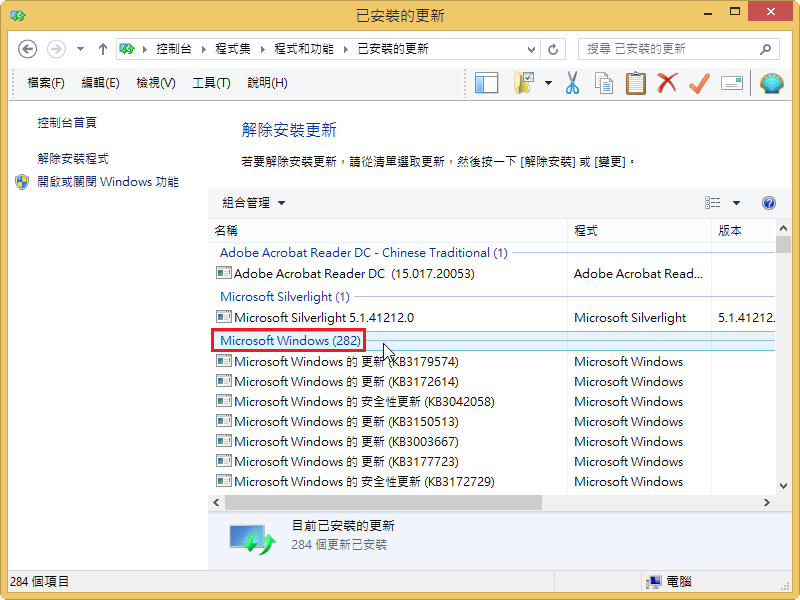
Task: Select Microsoft Silverlight 5.1.41212.0 entry
Action: tap(324, 317)
